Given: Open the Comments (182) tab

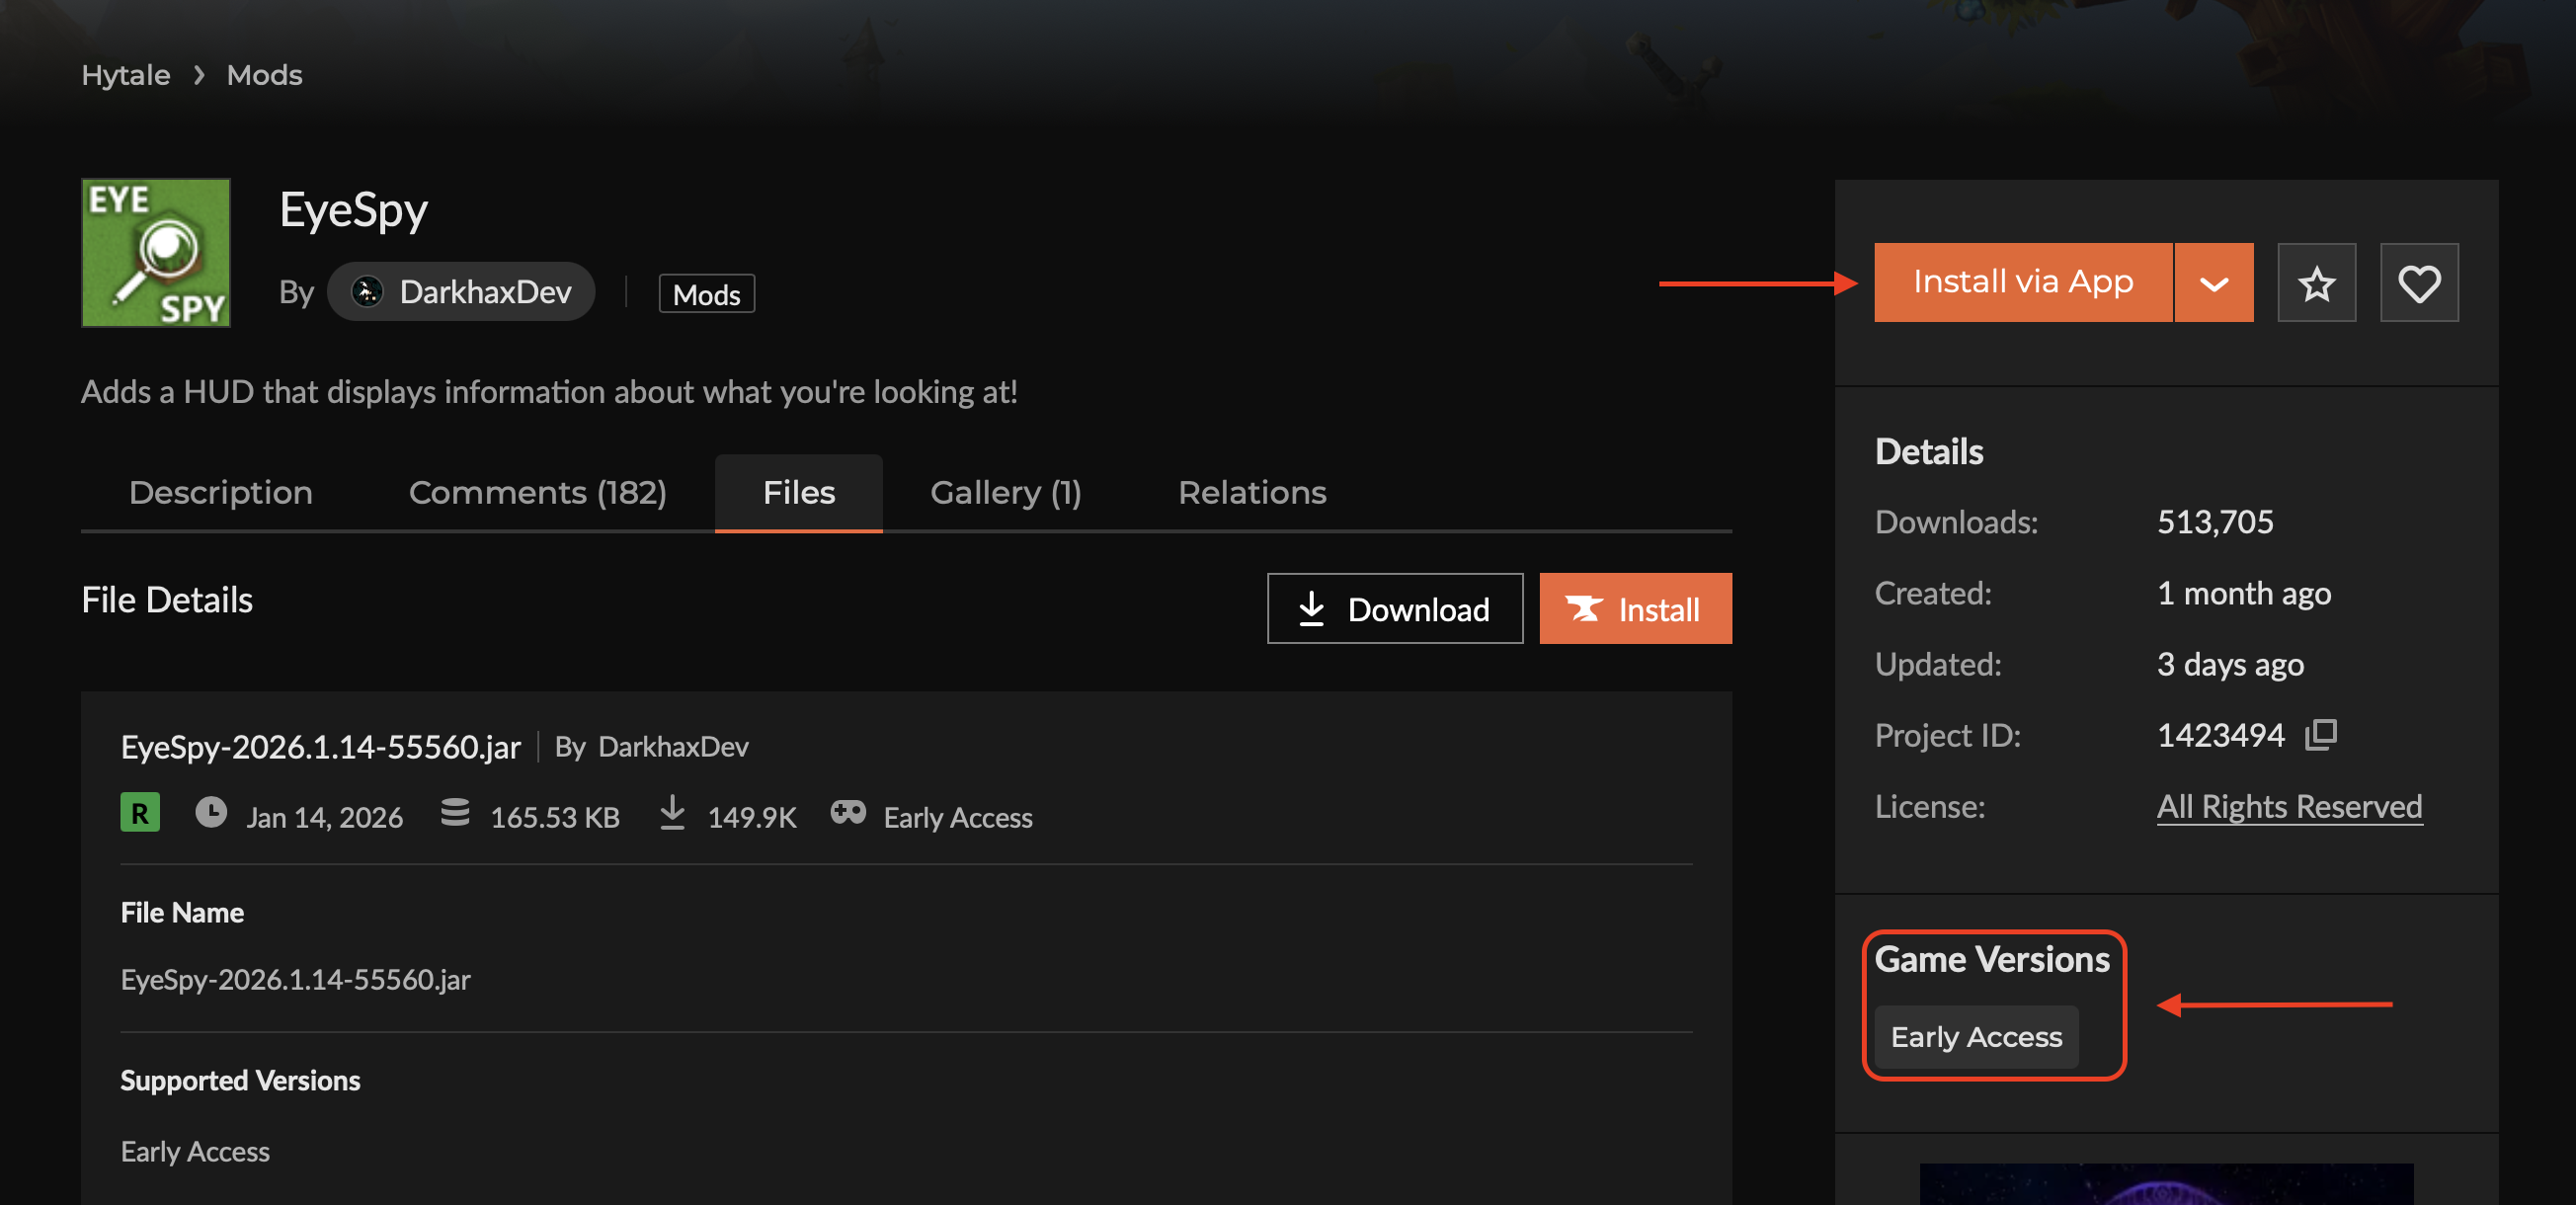Looking at the screenshot, I should (x=538, y=492).
